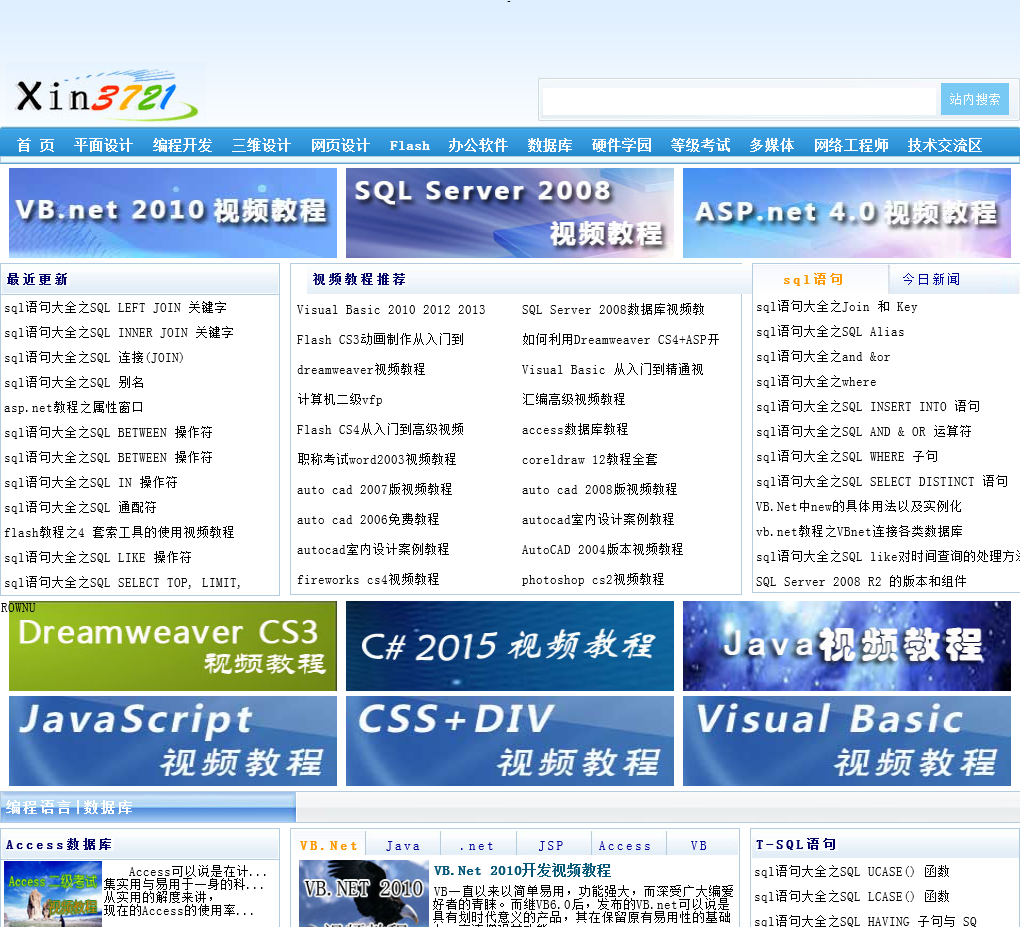Image resolution: width=1020 pixels, height=927 pixels.
Task: Open the flash教程之4 套索工具 link
Action: (x=119, y=532)
